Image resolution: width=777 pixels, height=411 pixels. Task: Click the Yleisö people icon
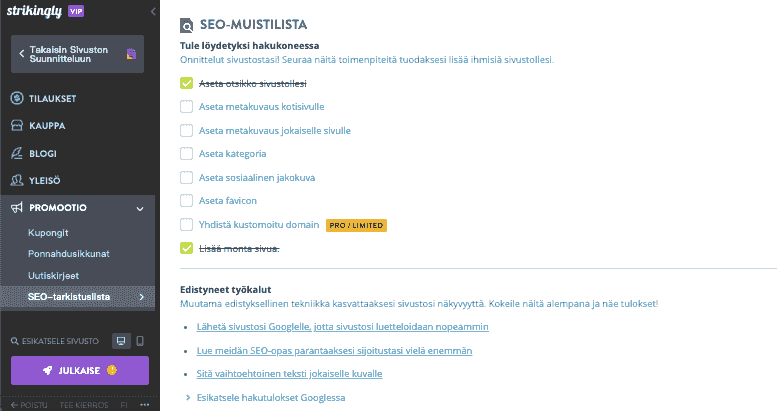(x=17, y=180)
